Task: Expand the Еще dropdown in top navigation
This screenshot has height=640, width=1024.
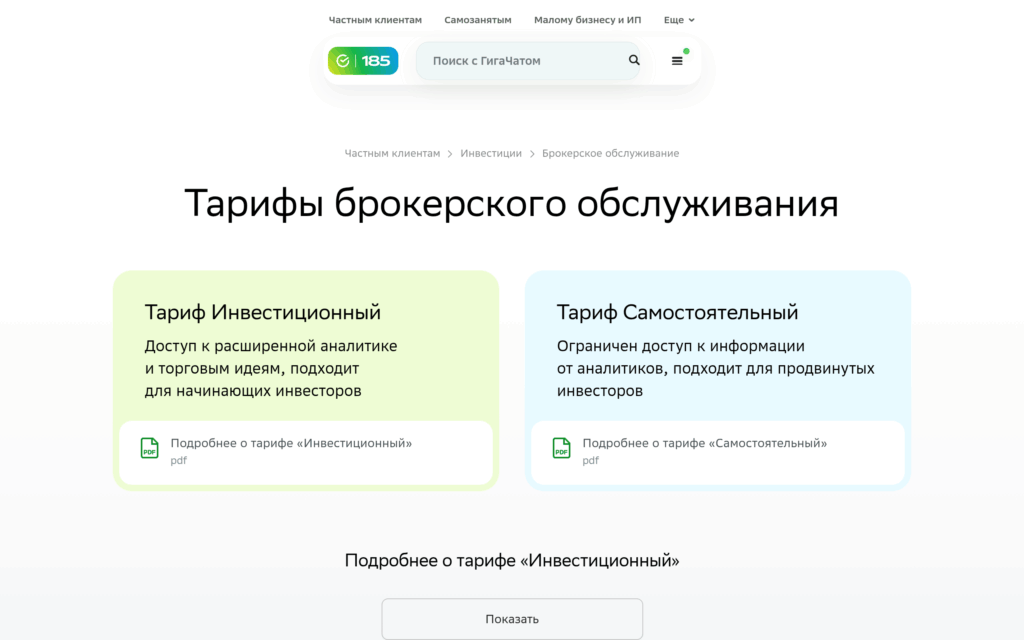Action: pyautogui.click(x=679, y=20)
